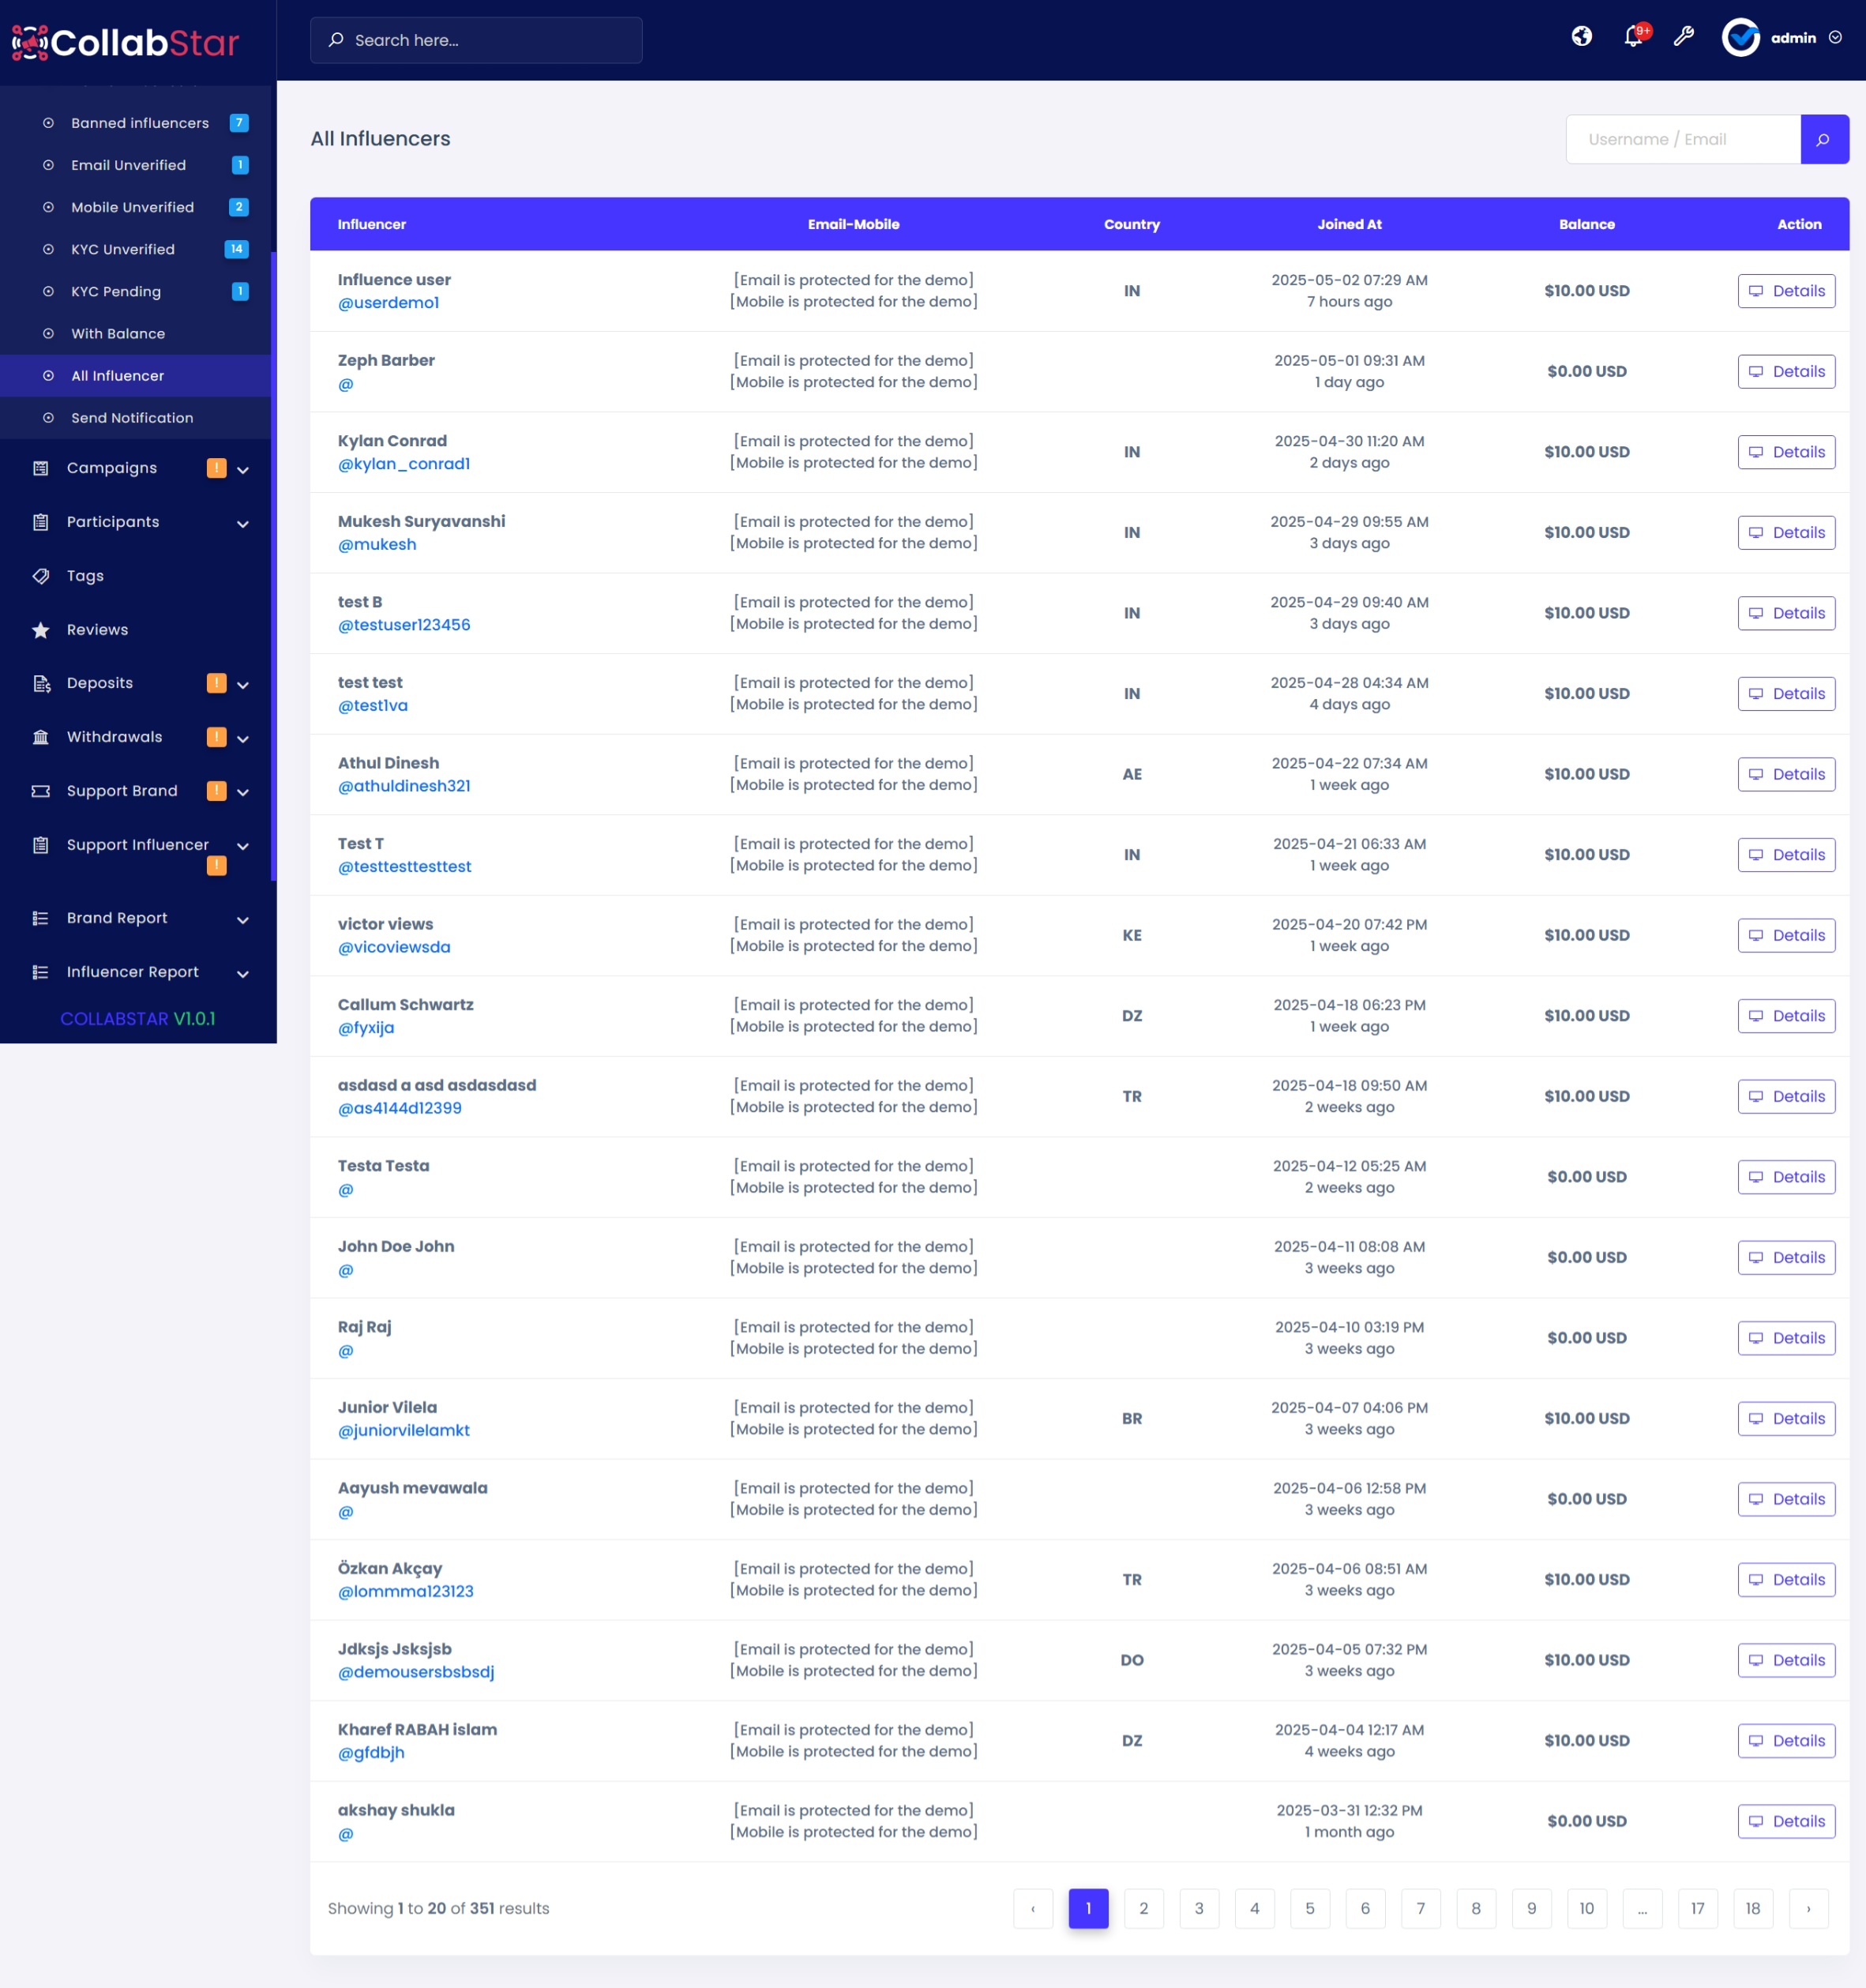Viewport: 1866px width, 1988px height.
Task: Click the CollabStar logo
Action: 125,42
